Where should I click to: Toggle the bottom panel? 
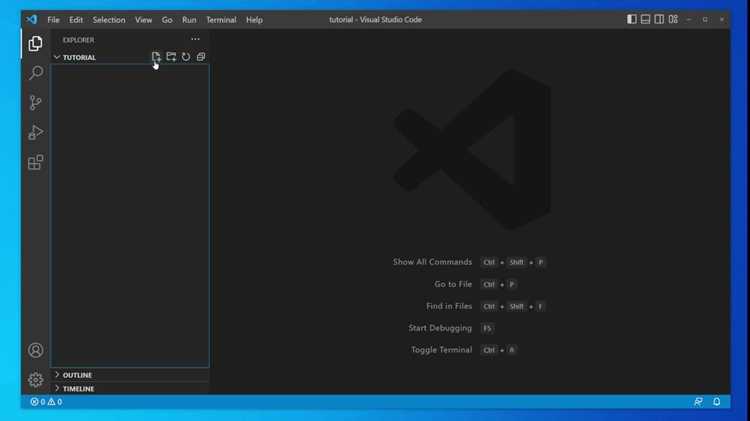pos(645,20)
